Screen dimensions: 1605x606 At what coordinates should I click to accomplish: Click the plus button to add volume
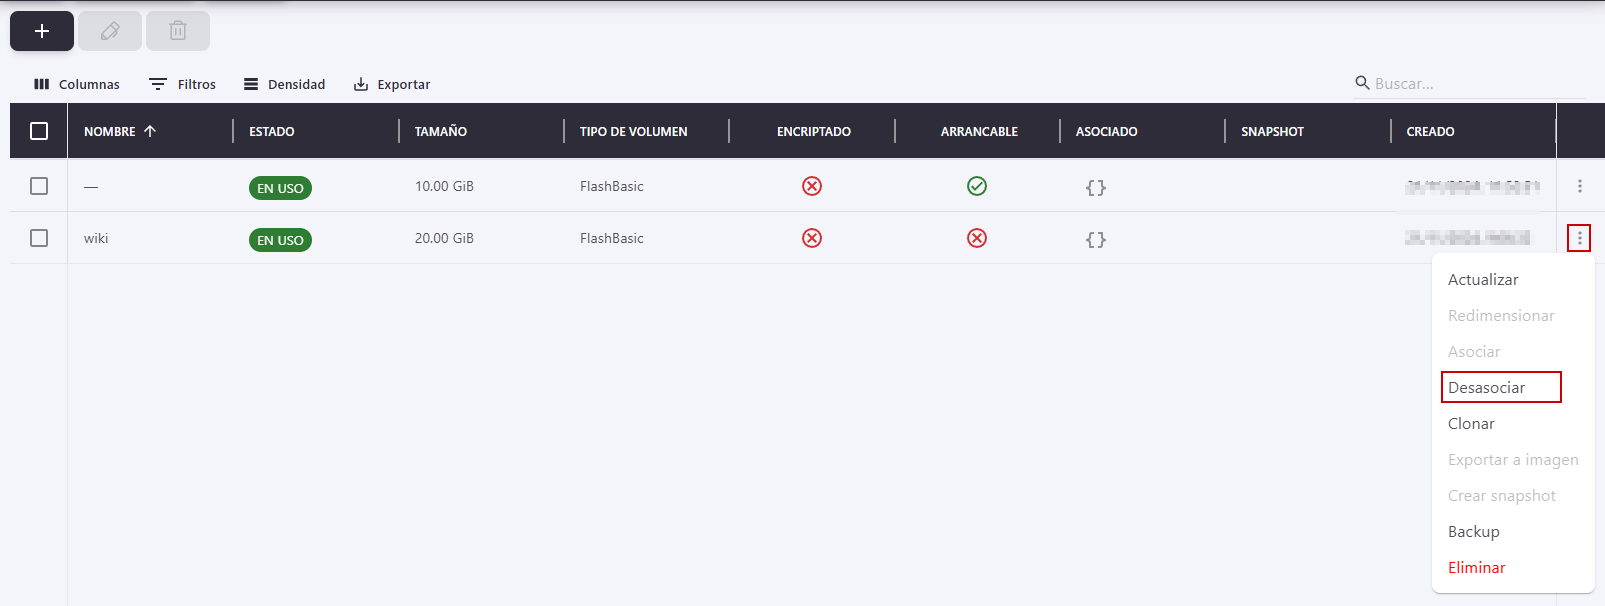(x=42, y=31)
